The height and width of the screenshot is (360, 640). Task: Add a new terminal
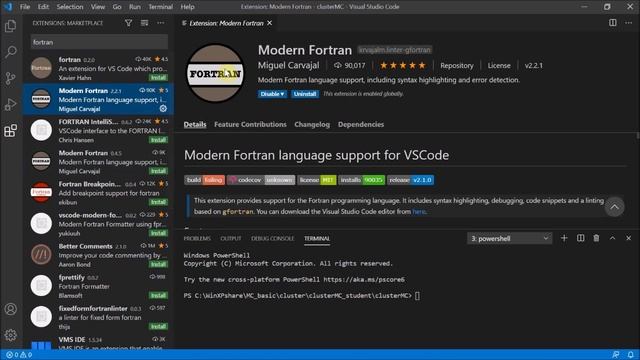coord(564,238)
